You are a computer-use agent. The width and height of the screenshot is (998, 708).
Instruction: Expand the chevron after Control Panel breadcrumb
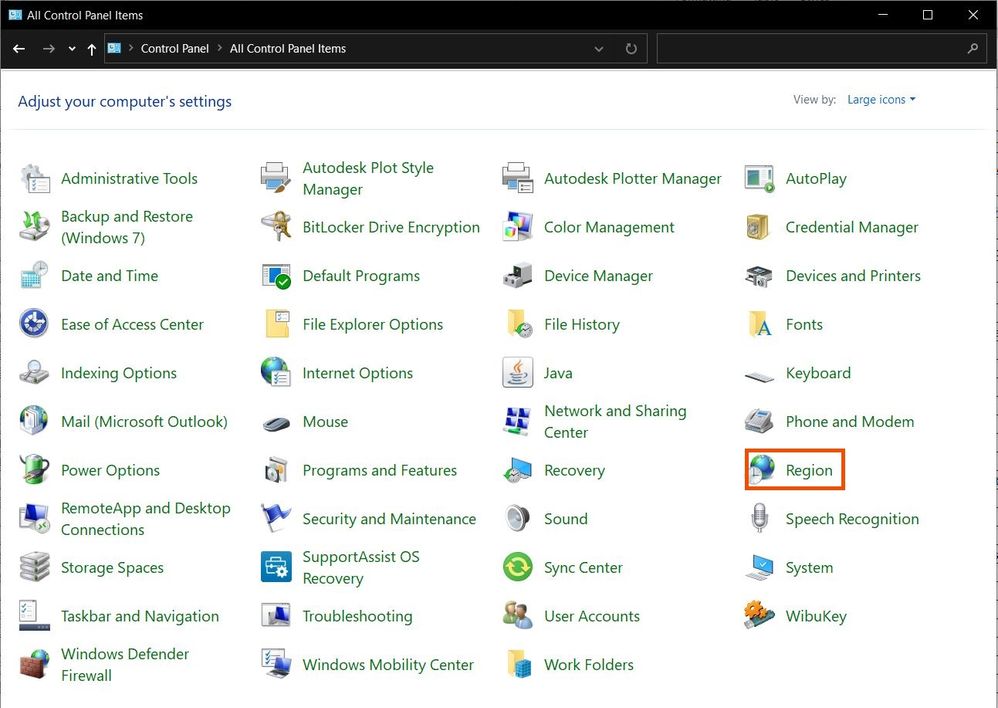(x=220, y=48)
